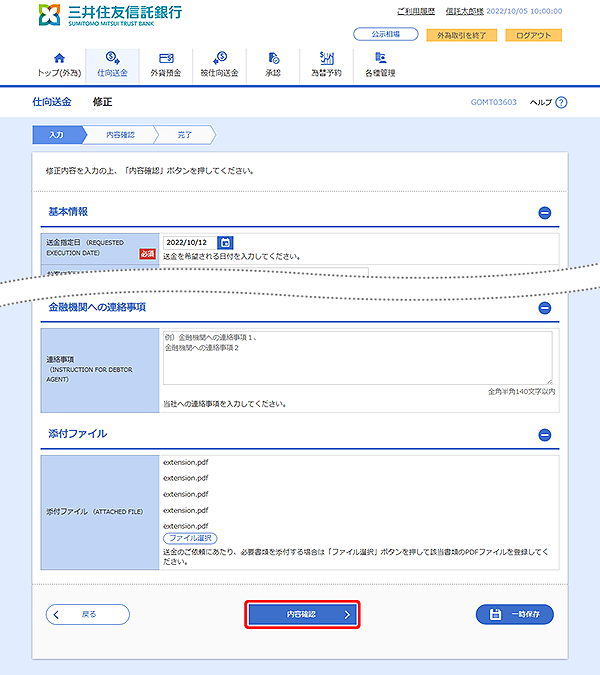The width and height of the screenshot is (600, 675).
Task: Click the first extension.pdf attachment
Action: coord(186,462)
